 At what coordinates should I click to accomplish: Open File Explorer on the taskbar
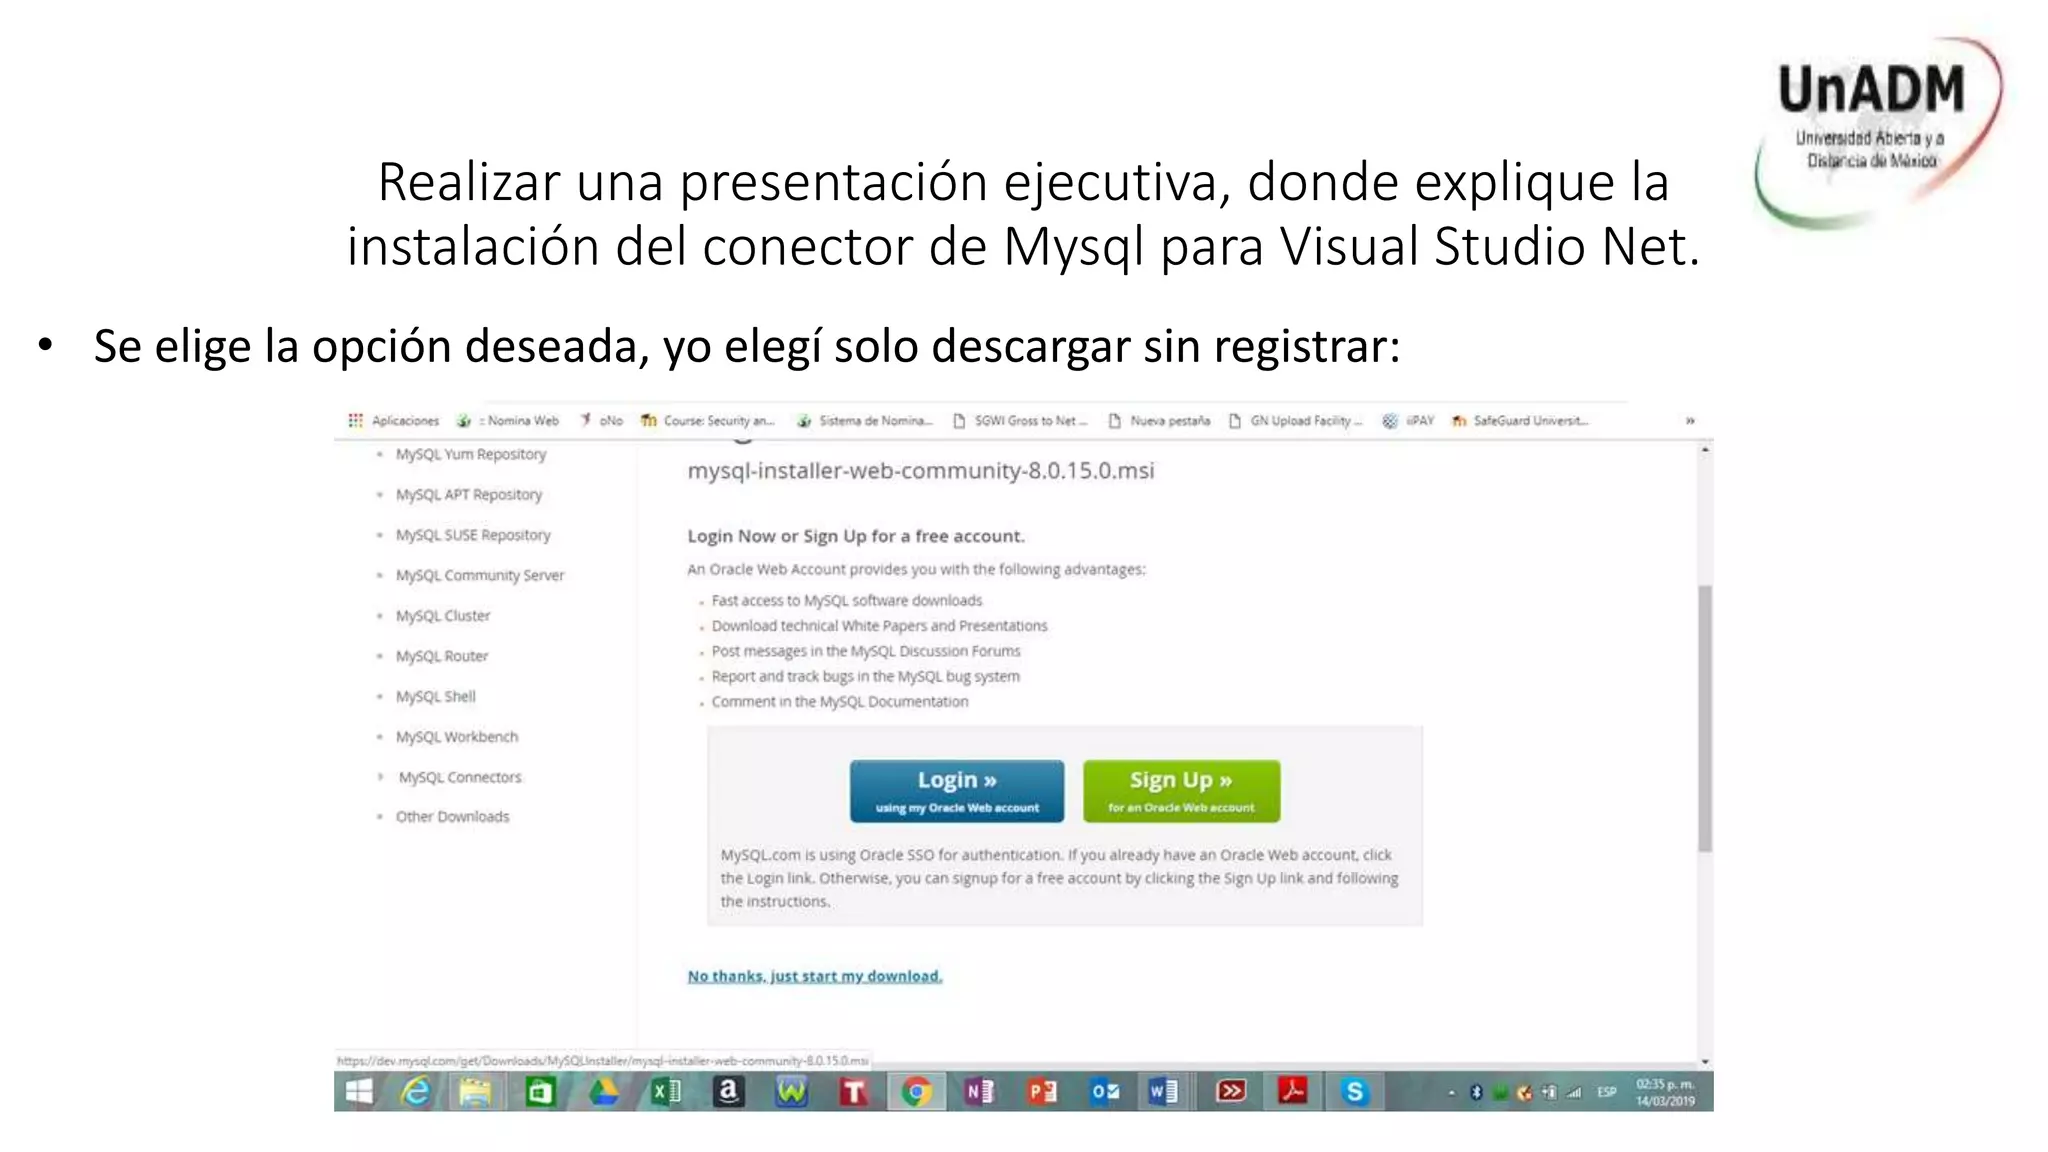(x=475, y=1092)
